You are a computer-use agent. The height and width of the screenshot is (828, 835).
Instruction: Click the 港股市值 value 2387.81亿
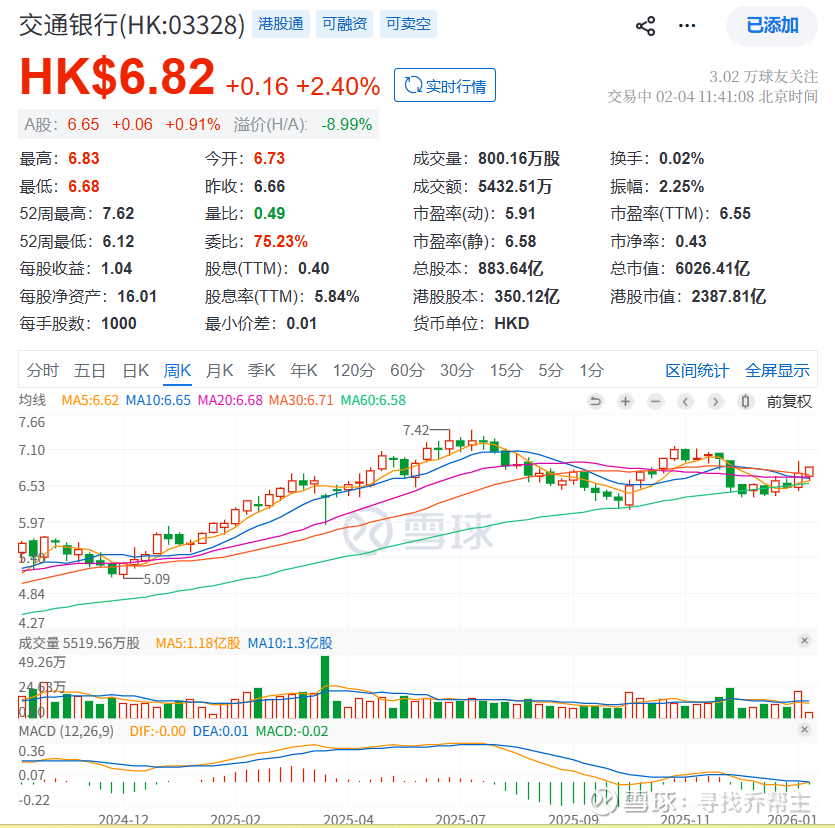(x=729, y=296)
